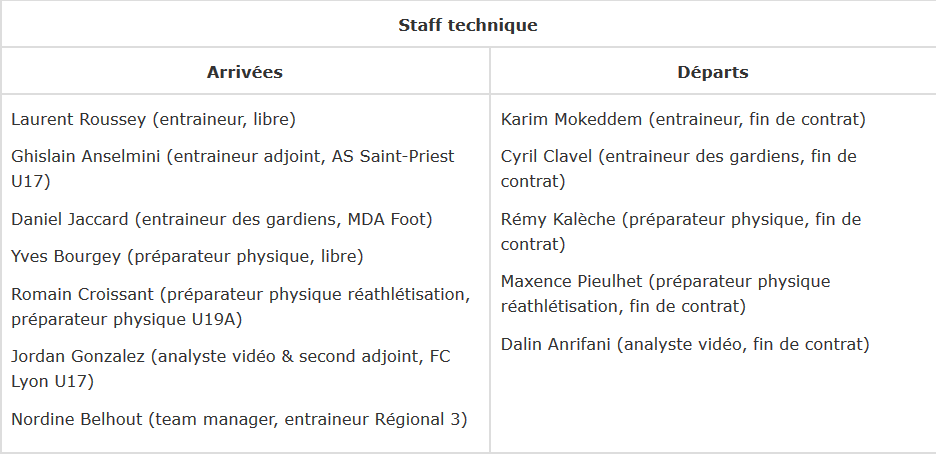936x454 pixels.
Task: Click the Yves Bourgey entry
Action: click(x=187, y=256)
